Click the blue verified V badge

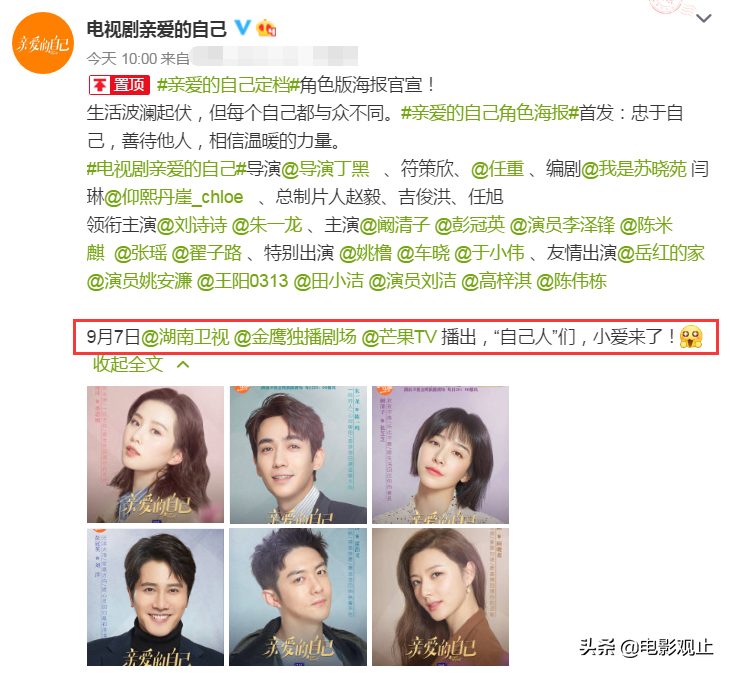(242, 28)
